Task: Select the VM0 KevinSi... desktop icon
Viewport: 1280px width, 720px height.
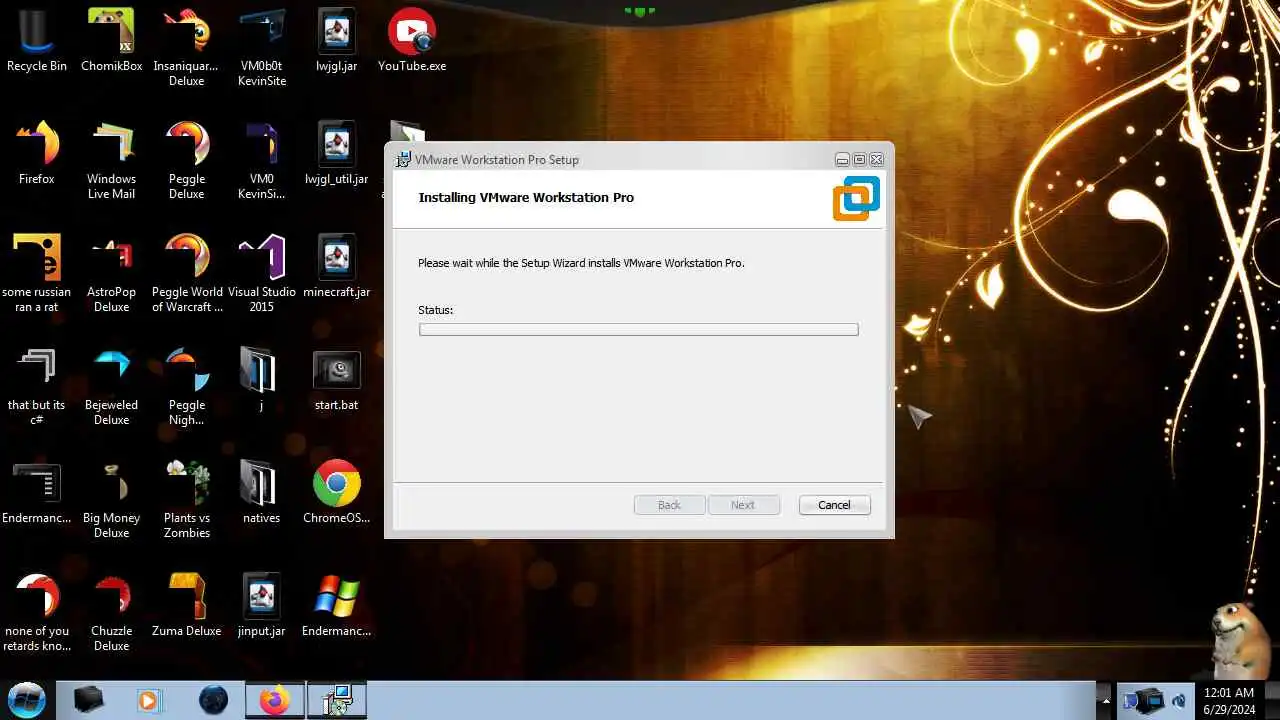Action: click(261, 160)
